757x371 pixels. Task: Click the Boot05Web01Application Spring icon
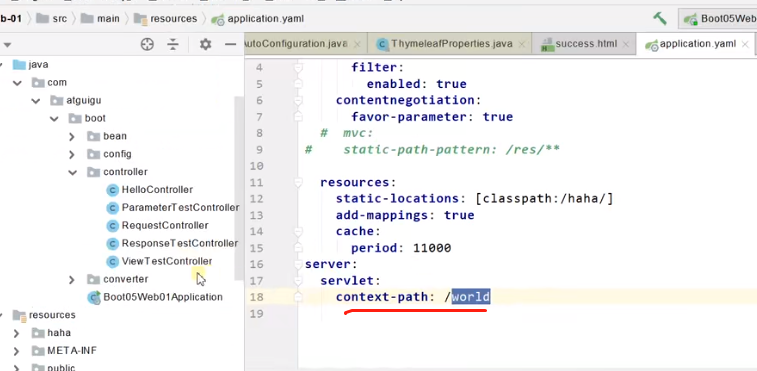(x=94, y=298)
